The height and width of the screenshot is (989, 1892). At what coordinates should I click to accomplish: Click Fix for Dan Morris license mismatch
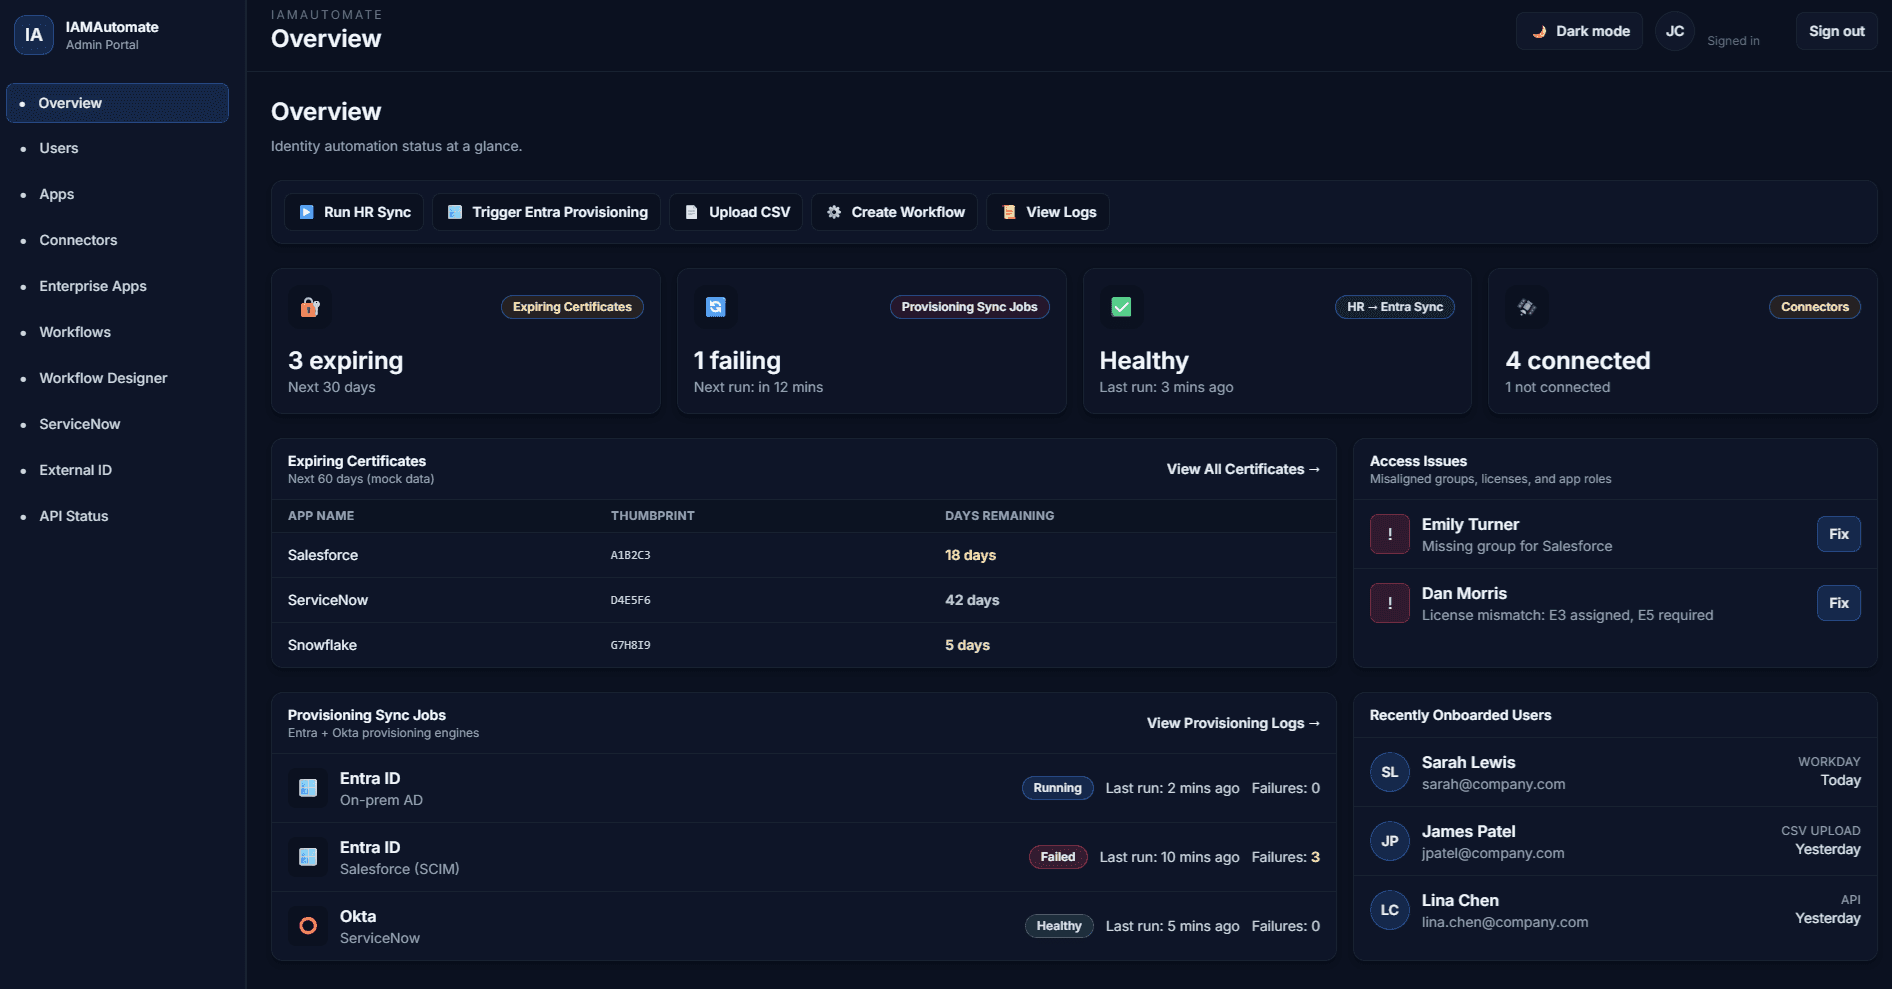coord(1838,602)
